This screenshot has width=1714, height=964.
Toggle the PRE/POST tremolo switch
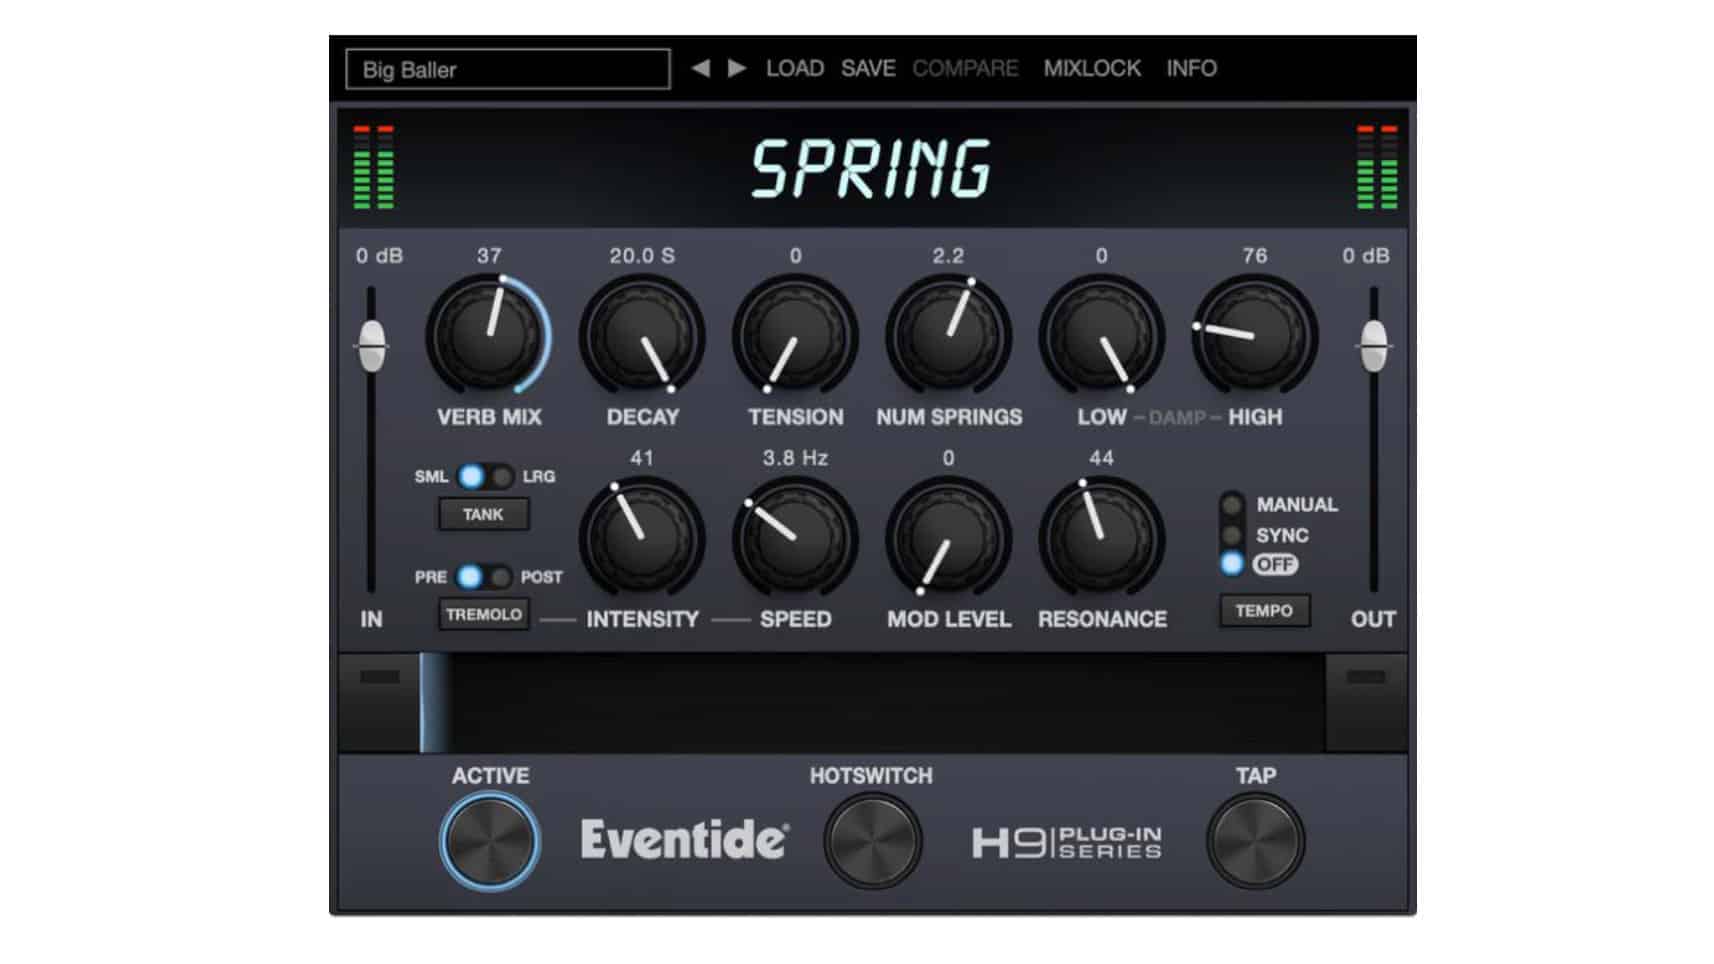click(485, 577)
